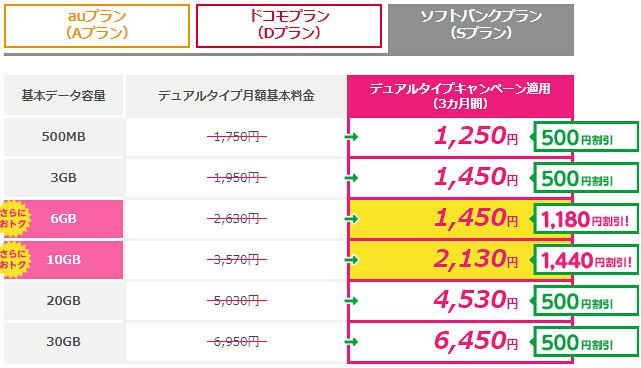Click the green arrow in the 30GB row
641x368 pixels.
click(x=352, y=342)
